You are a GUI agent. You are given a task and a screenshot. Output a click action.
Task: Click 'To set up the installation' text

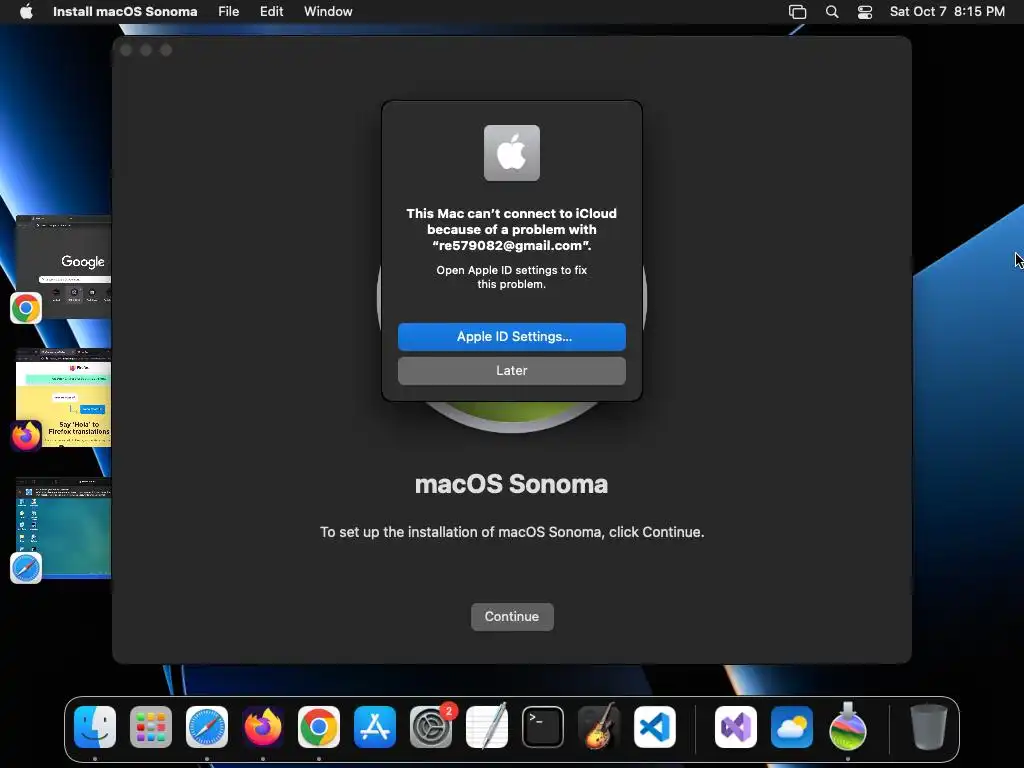coord(512,532)
